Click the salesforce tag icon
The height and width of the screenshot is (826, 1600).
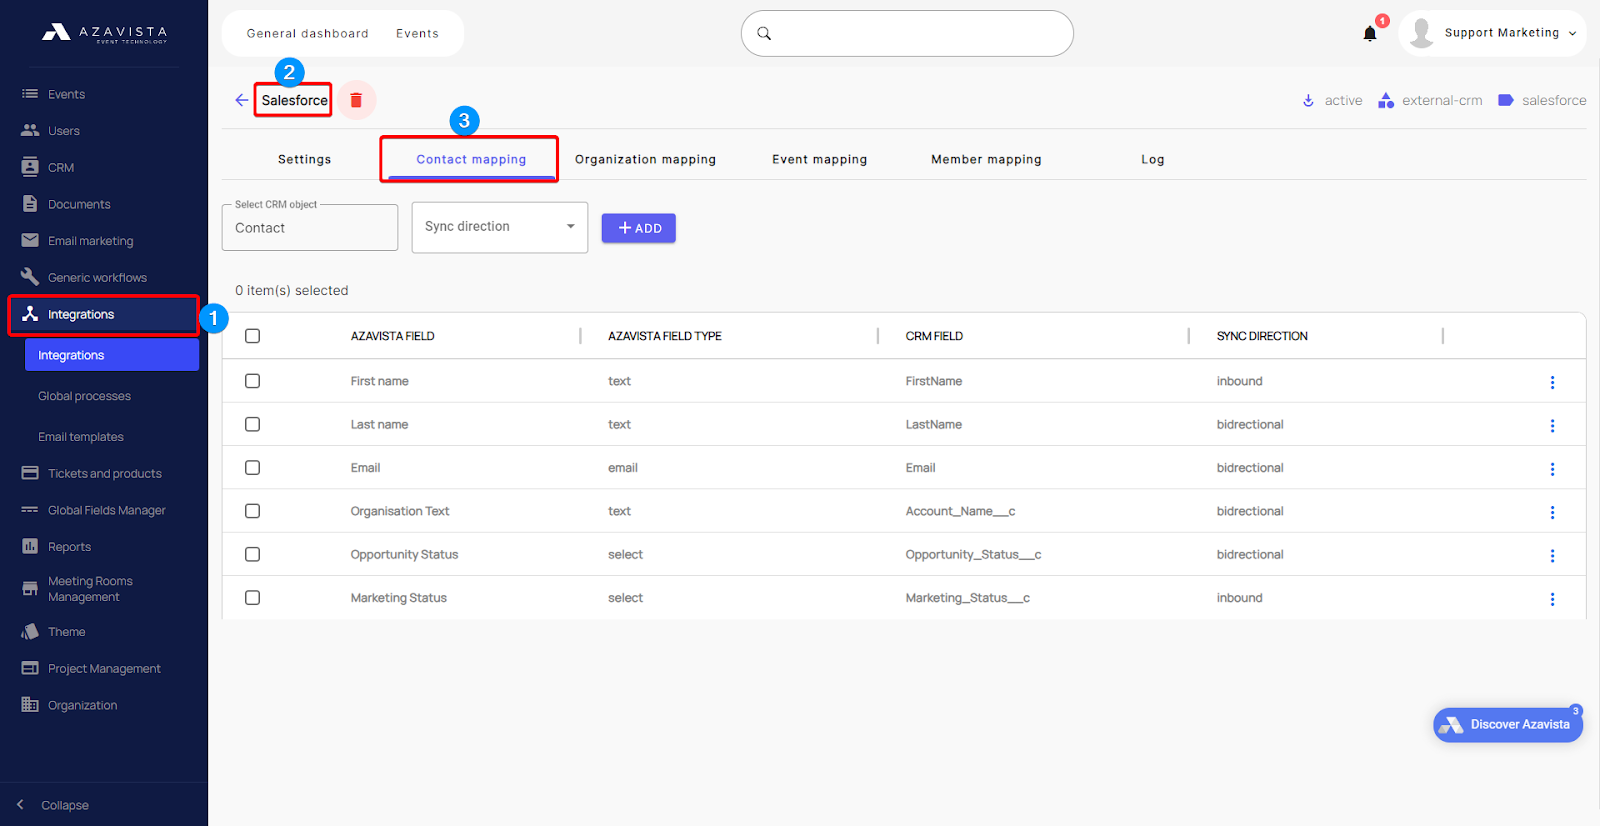tap(1506, 100)
